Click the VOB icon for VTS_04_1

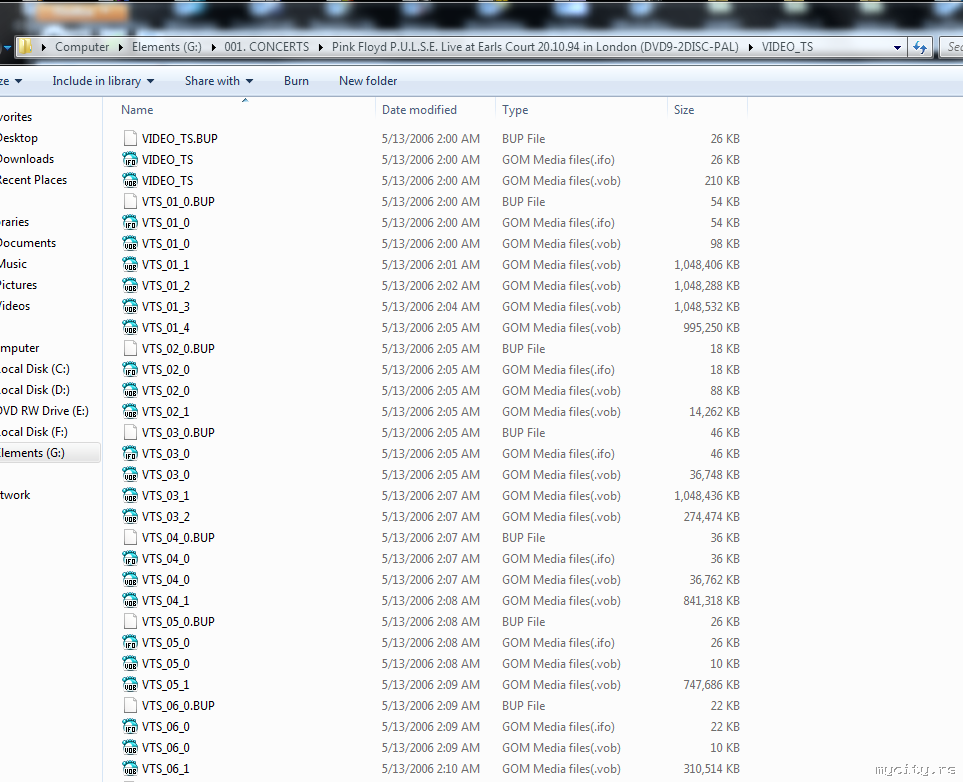click(130, 600)
